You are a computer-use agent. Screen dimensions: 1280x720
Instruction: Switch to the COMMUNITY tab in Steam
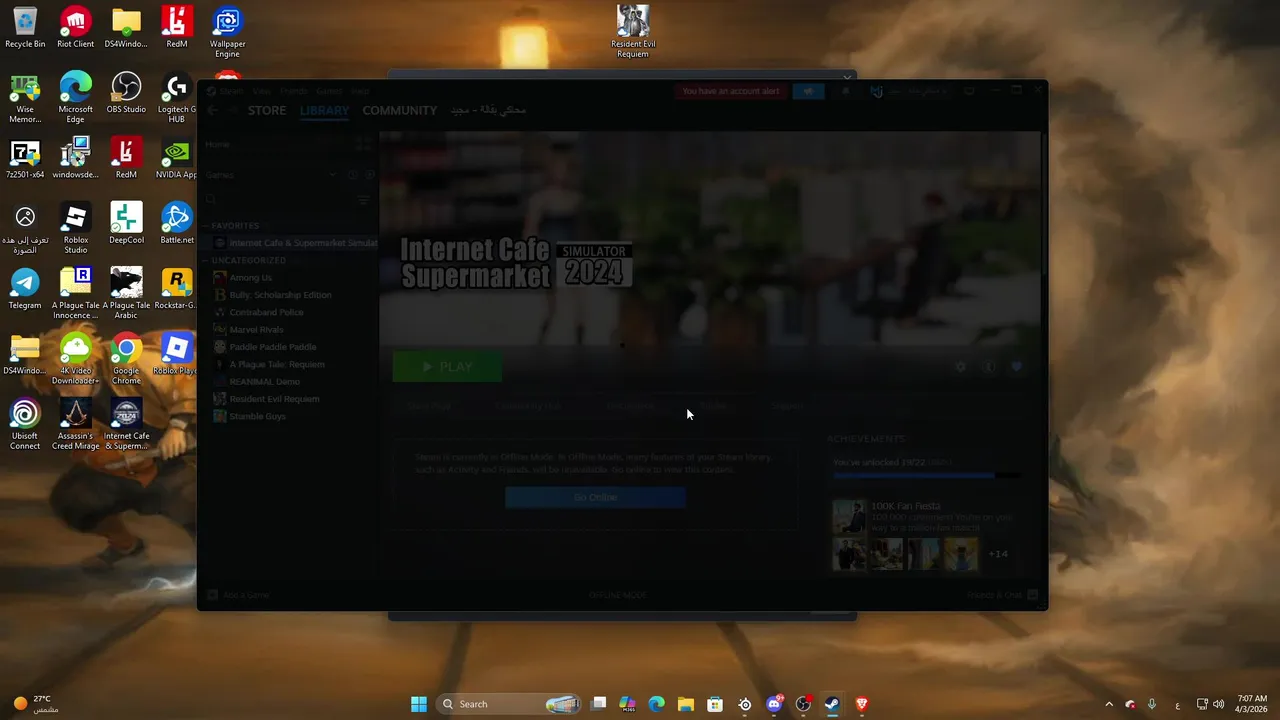coord(400,110)
